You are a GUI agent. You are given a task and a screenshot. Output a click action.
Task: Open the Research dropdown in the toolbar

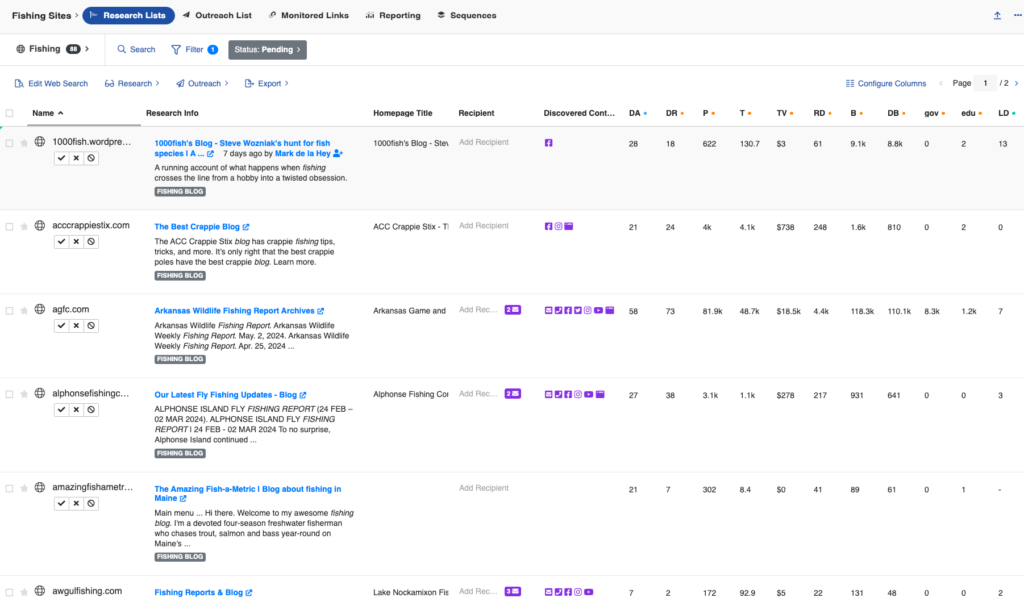pyautogui.click(x=130, y=83)
